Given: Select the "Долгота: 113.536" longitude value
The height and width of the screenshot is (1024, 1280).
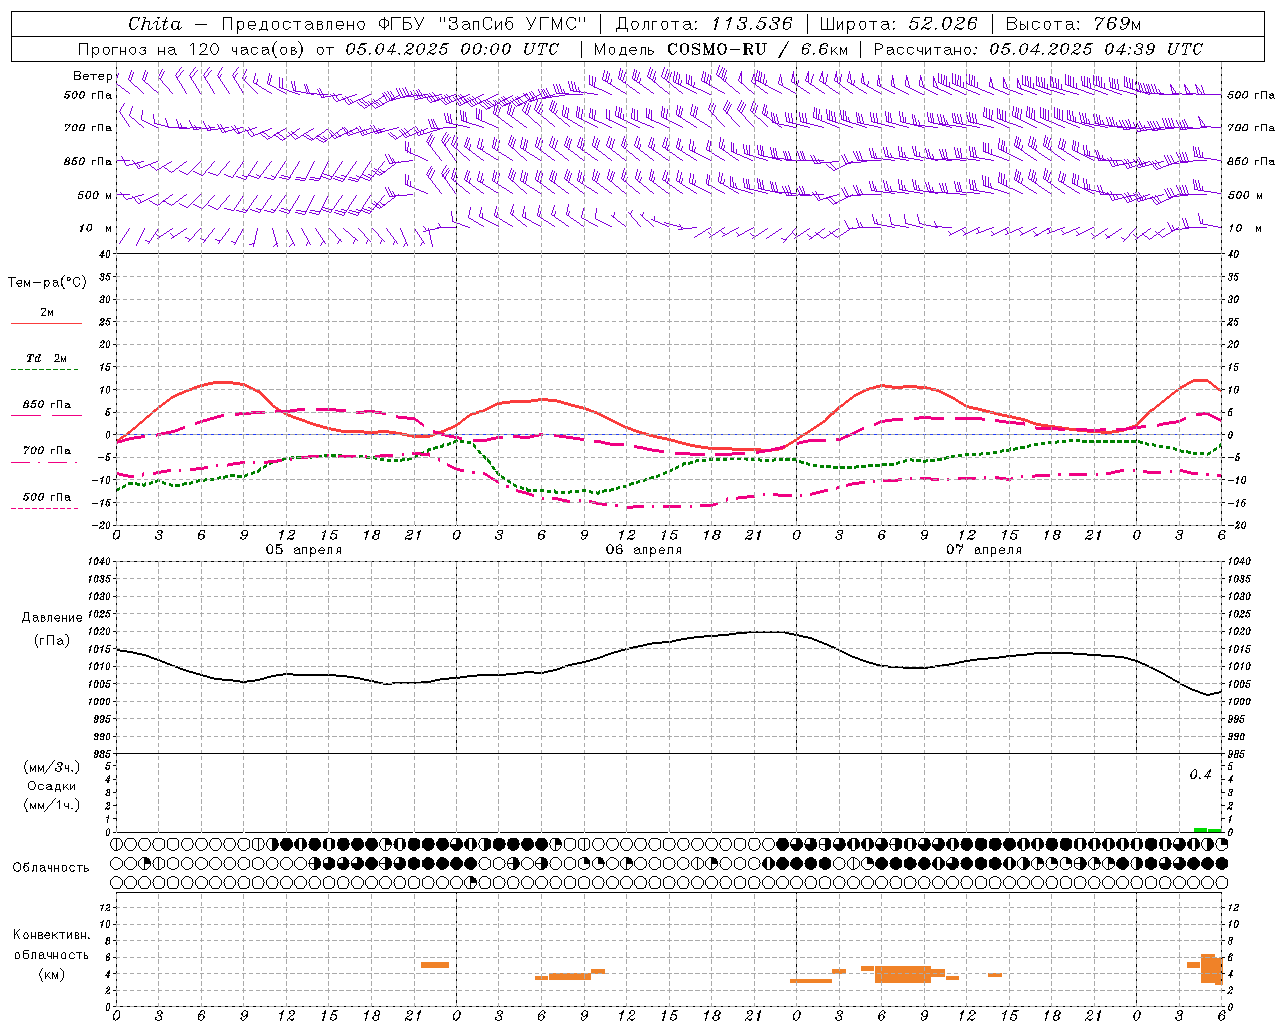Looking at the screenshot, I should click(704, 24).
